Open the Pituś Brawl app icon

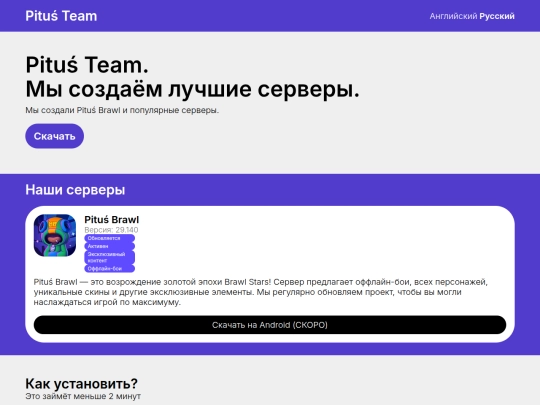55,235
